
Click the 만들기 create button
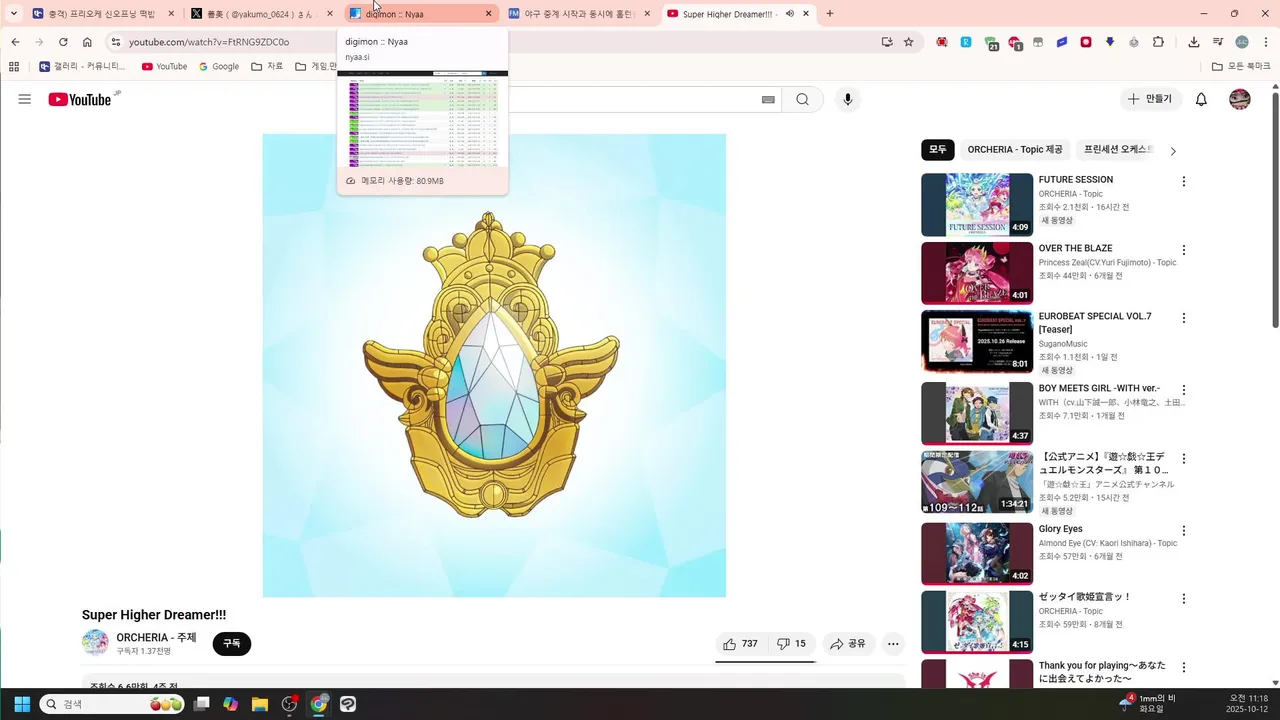point(1149,99)
